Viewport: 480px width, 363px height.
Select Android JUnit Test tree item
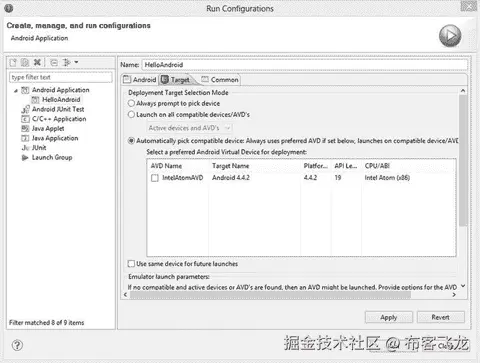[58, 109]
